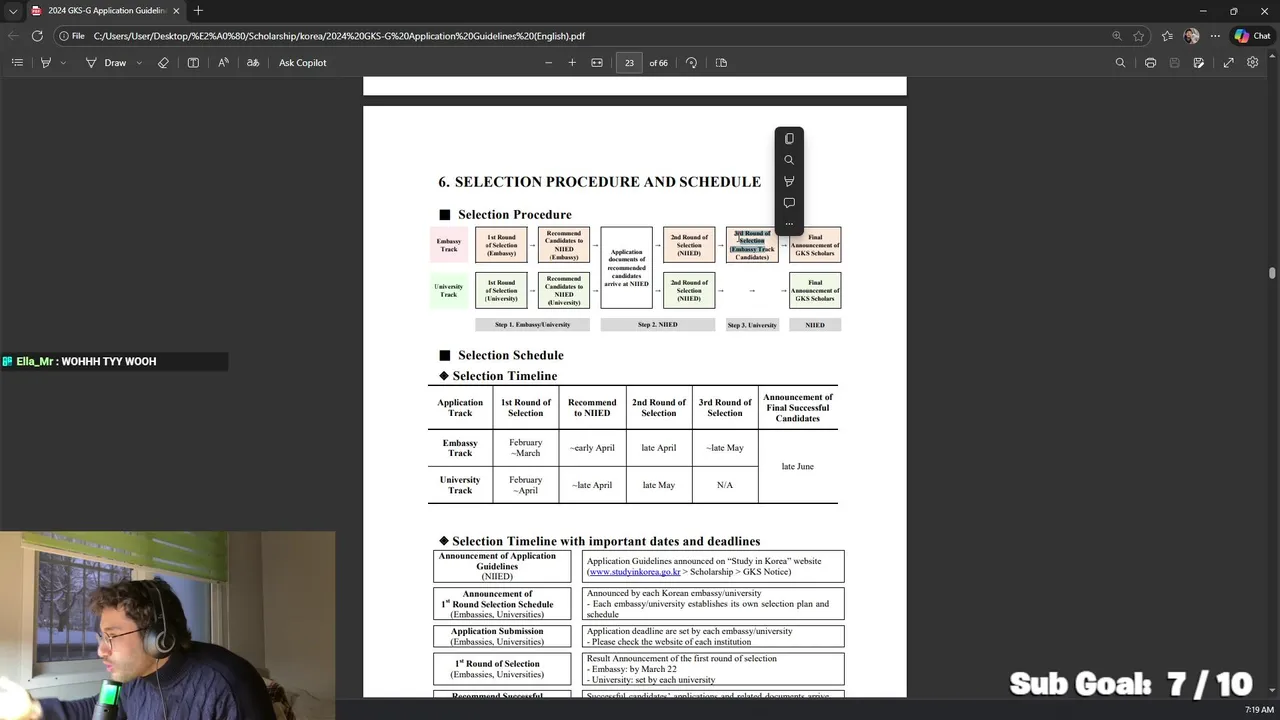Image resolution: width=1280 pixels, height=720 pixels.
Task: Open the Copilot Chat button
Action: (1252, 36)
